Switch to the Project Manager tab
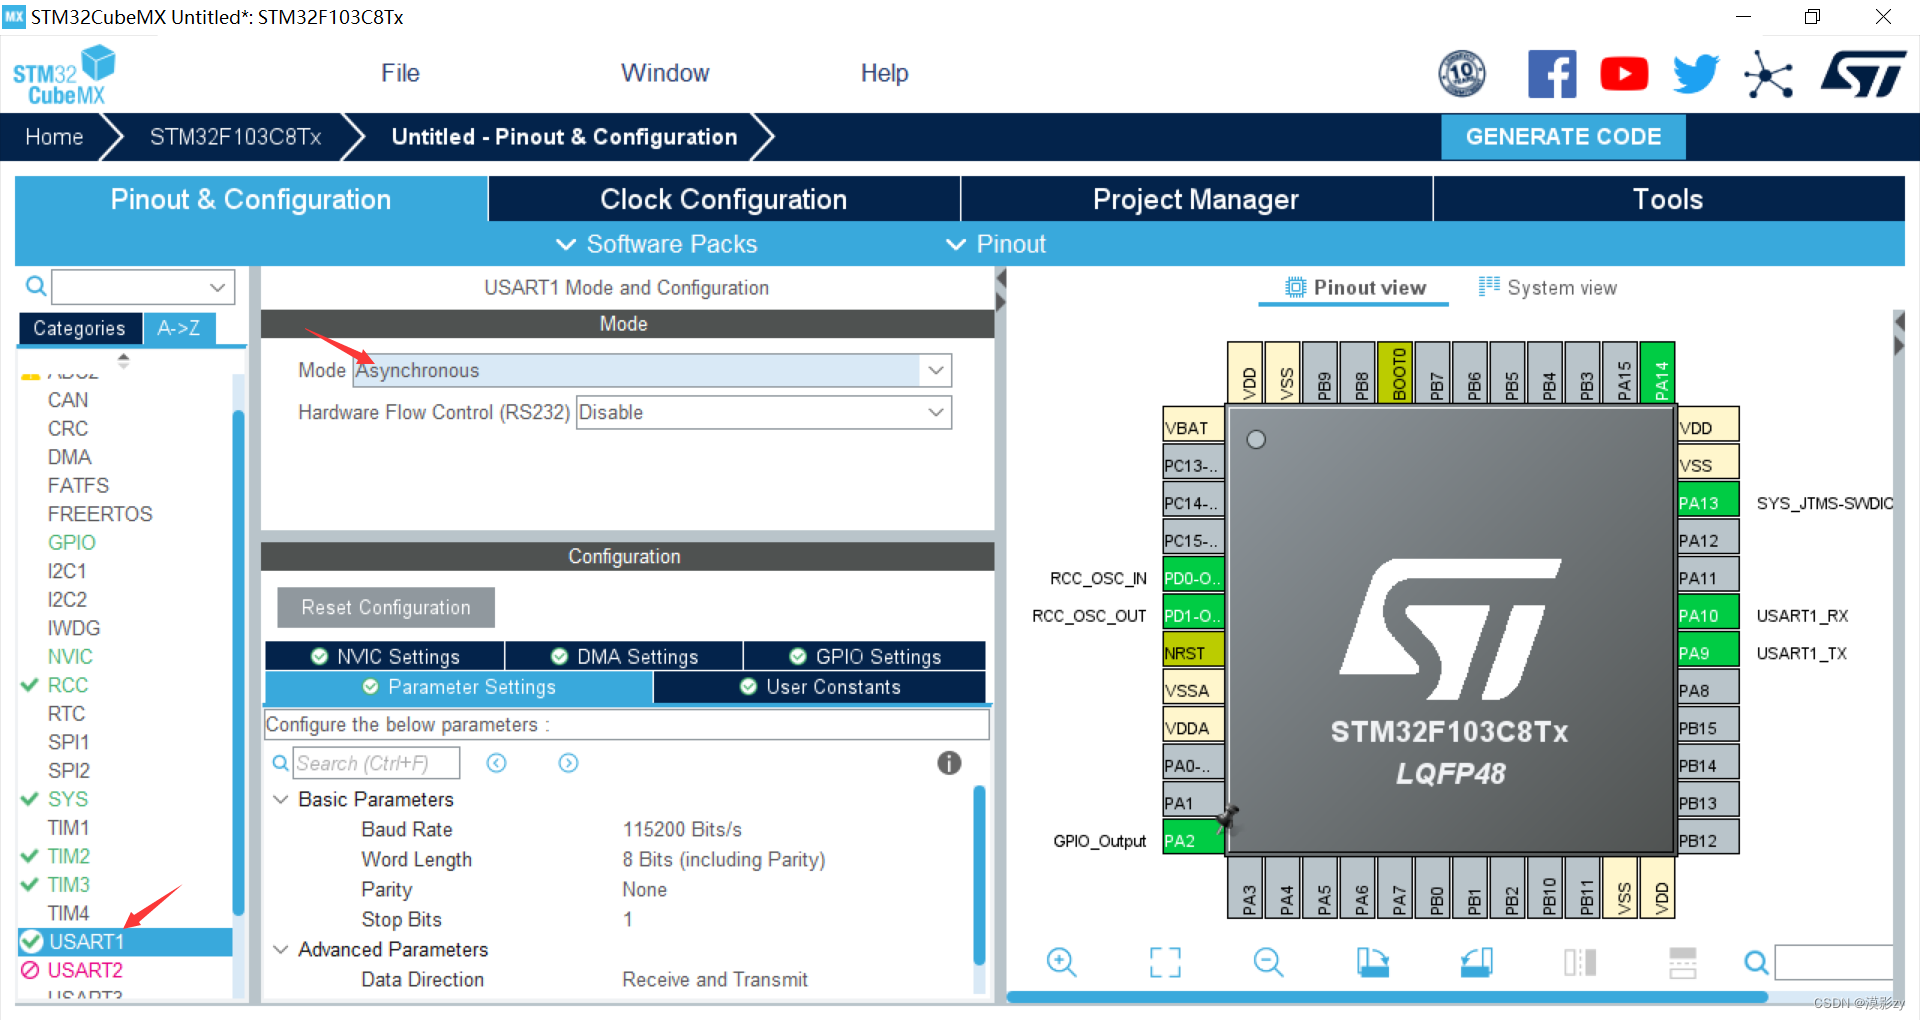The width and height of the screenshot is (1920, 1020). [x=1196, y=199]
